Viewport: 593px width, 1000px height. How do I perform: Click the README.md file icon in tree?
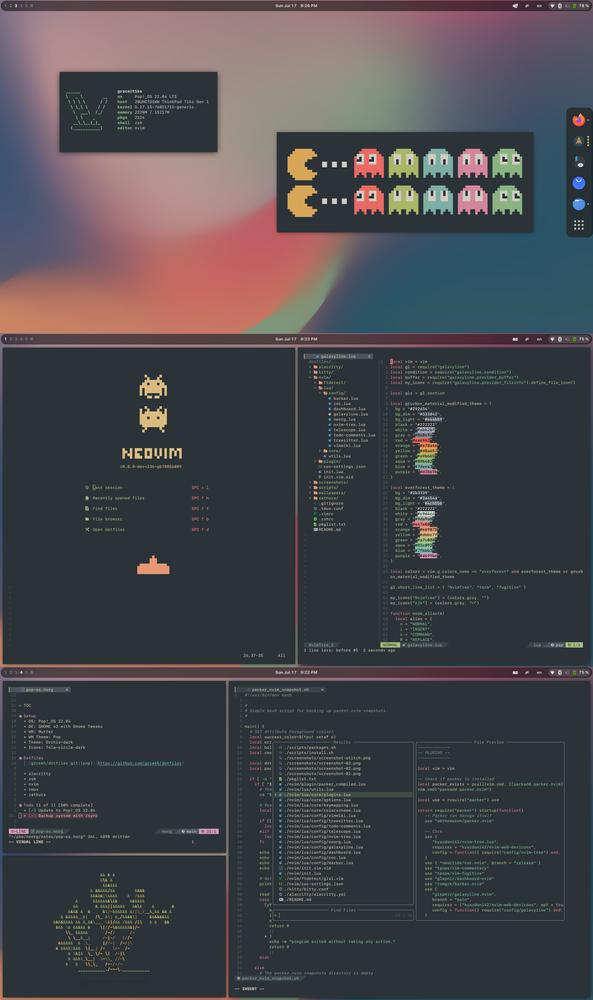(x=315, y=529)
